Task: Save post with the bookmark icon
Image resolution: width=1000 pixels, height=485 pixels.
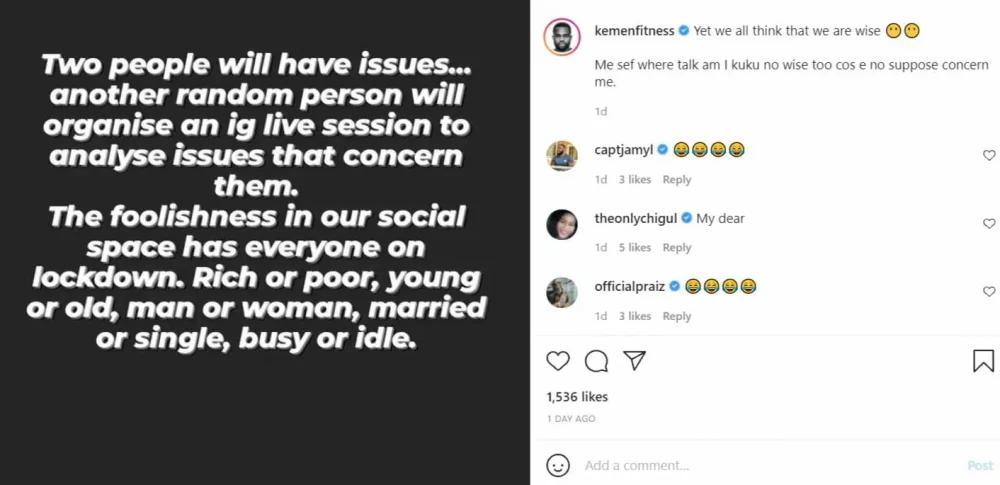Action: coord(983,360)
